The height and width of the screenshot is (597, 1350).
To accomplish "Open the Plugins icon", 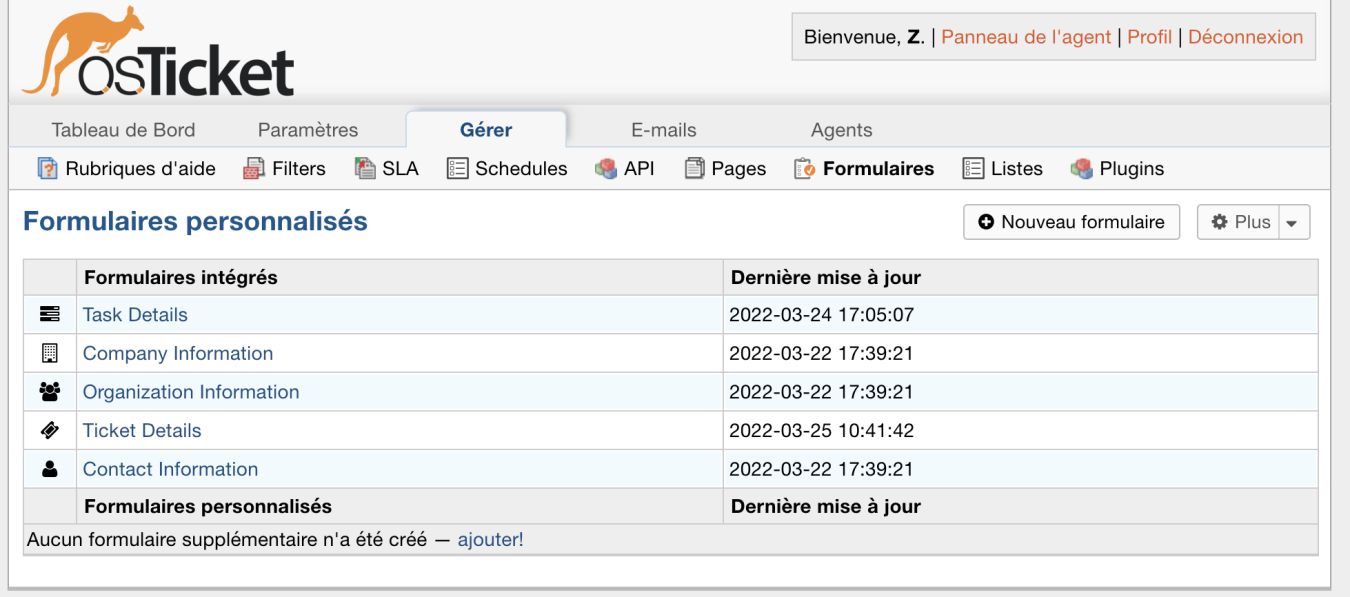I will pyautogui.click(x=1081, y=169).
